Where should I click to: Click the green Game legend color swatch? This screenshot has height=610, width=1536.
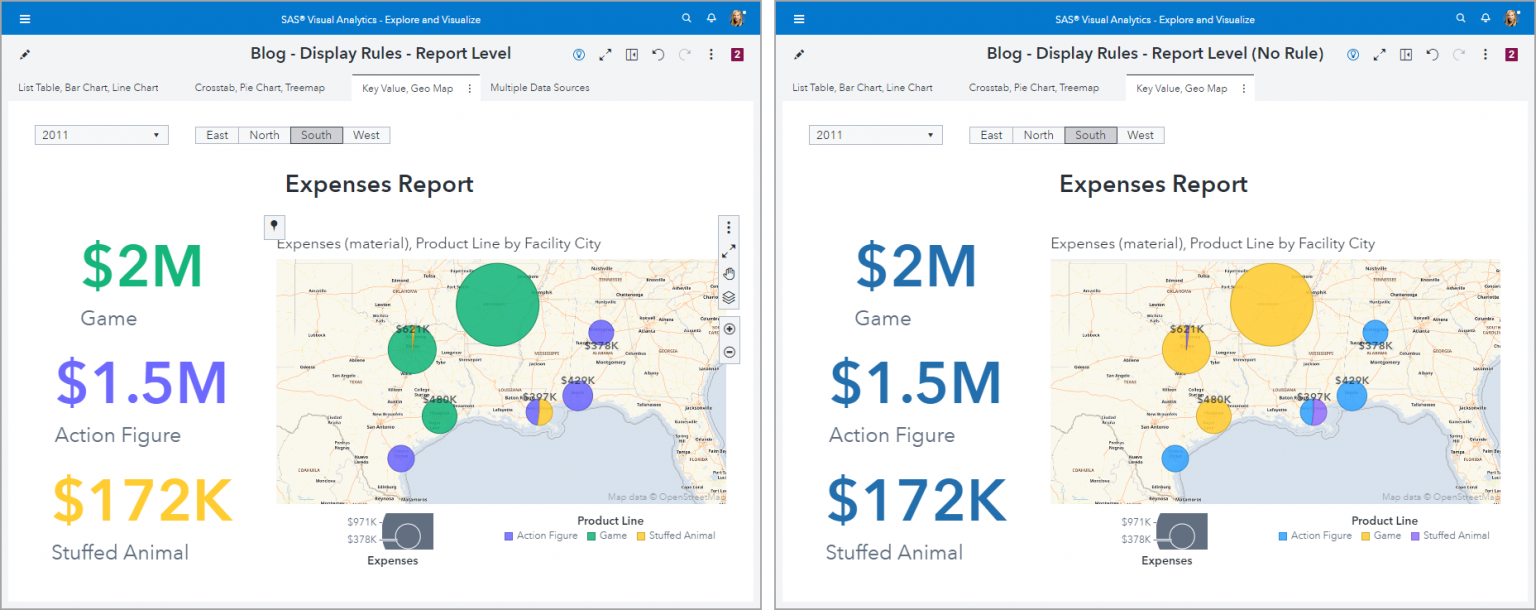592,536
